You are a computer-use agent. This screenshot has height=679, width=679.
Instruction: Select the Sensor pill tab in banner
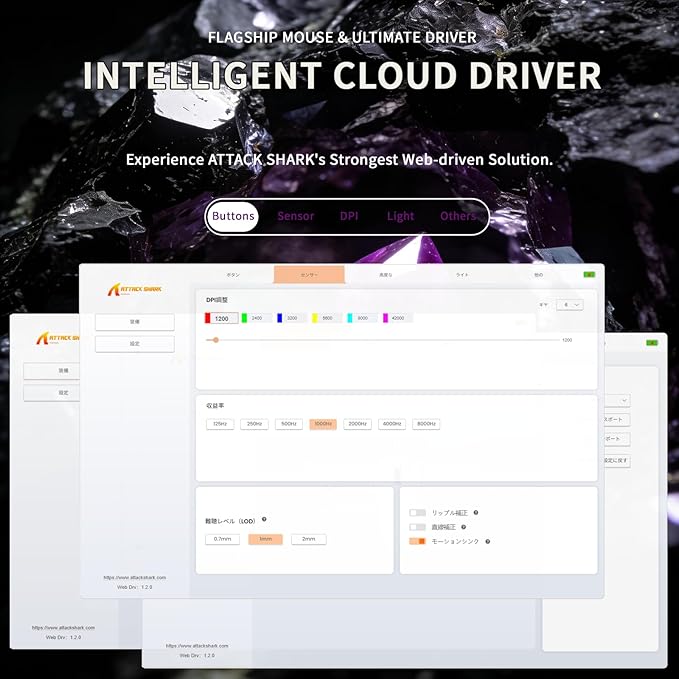click(295, 216)
